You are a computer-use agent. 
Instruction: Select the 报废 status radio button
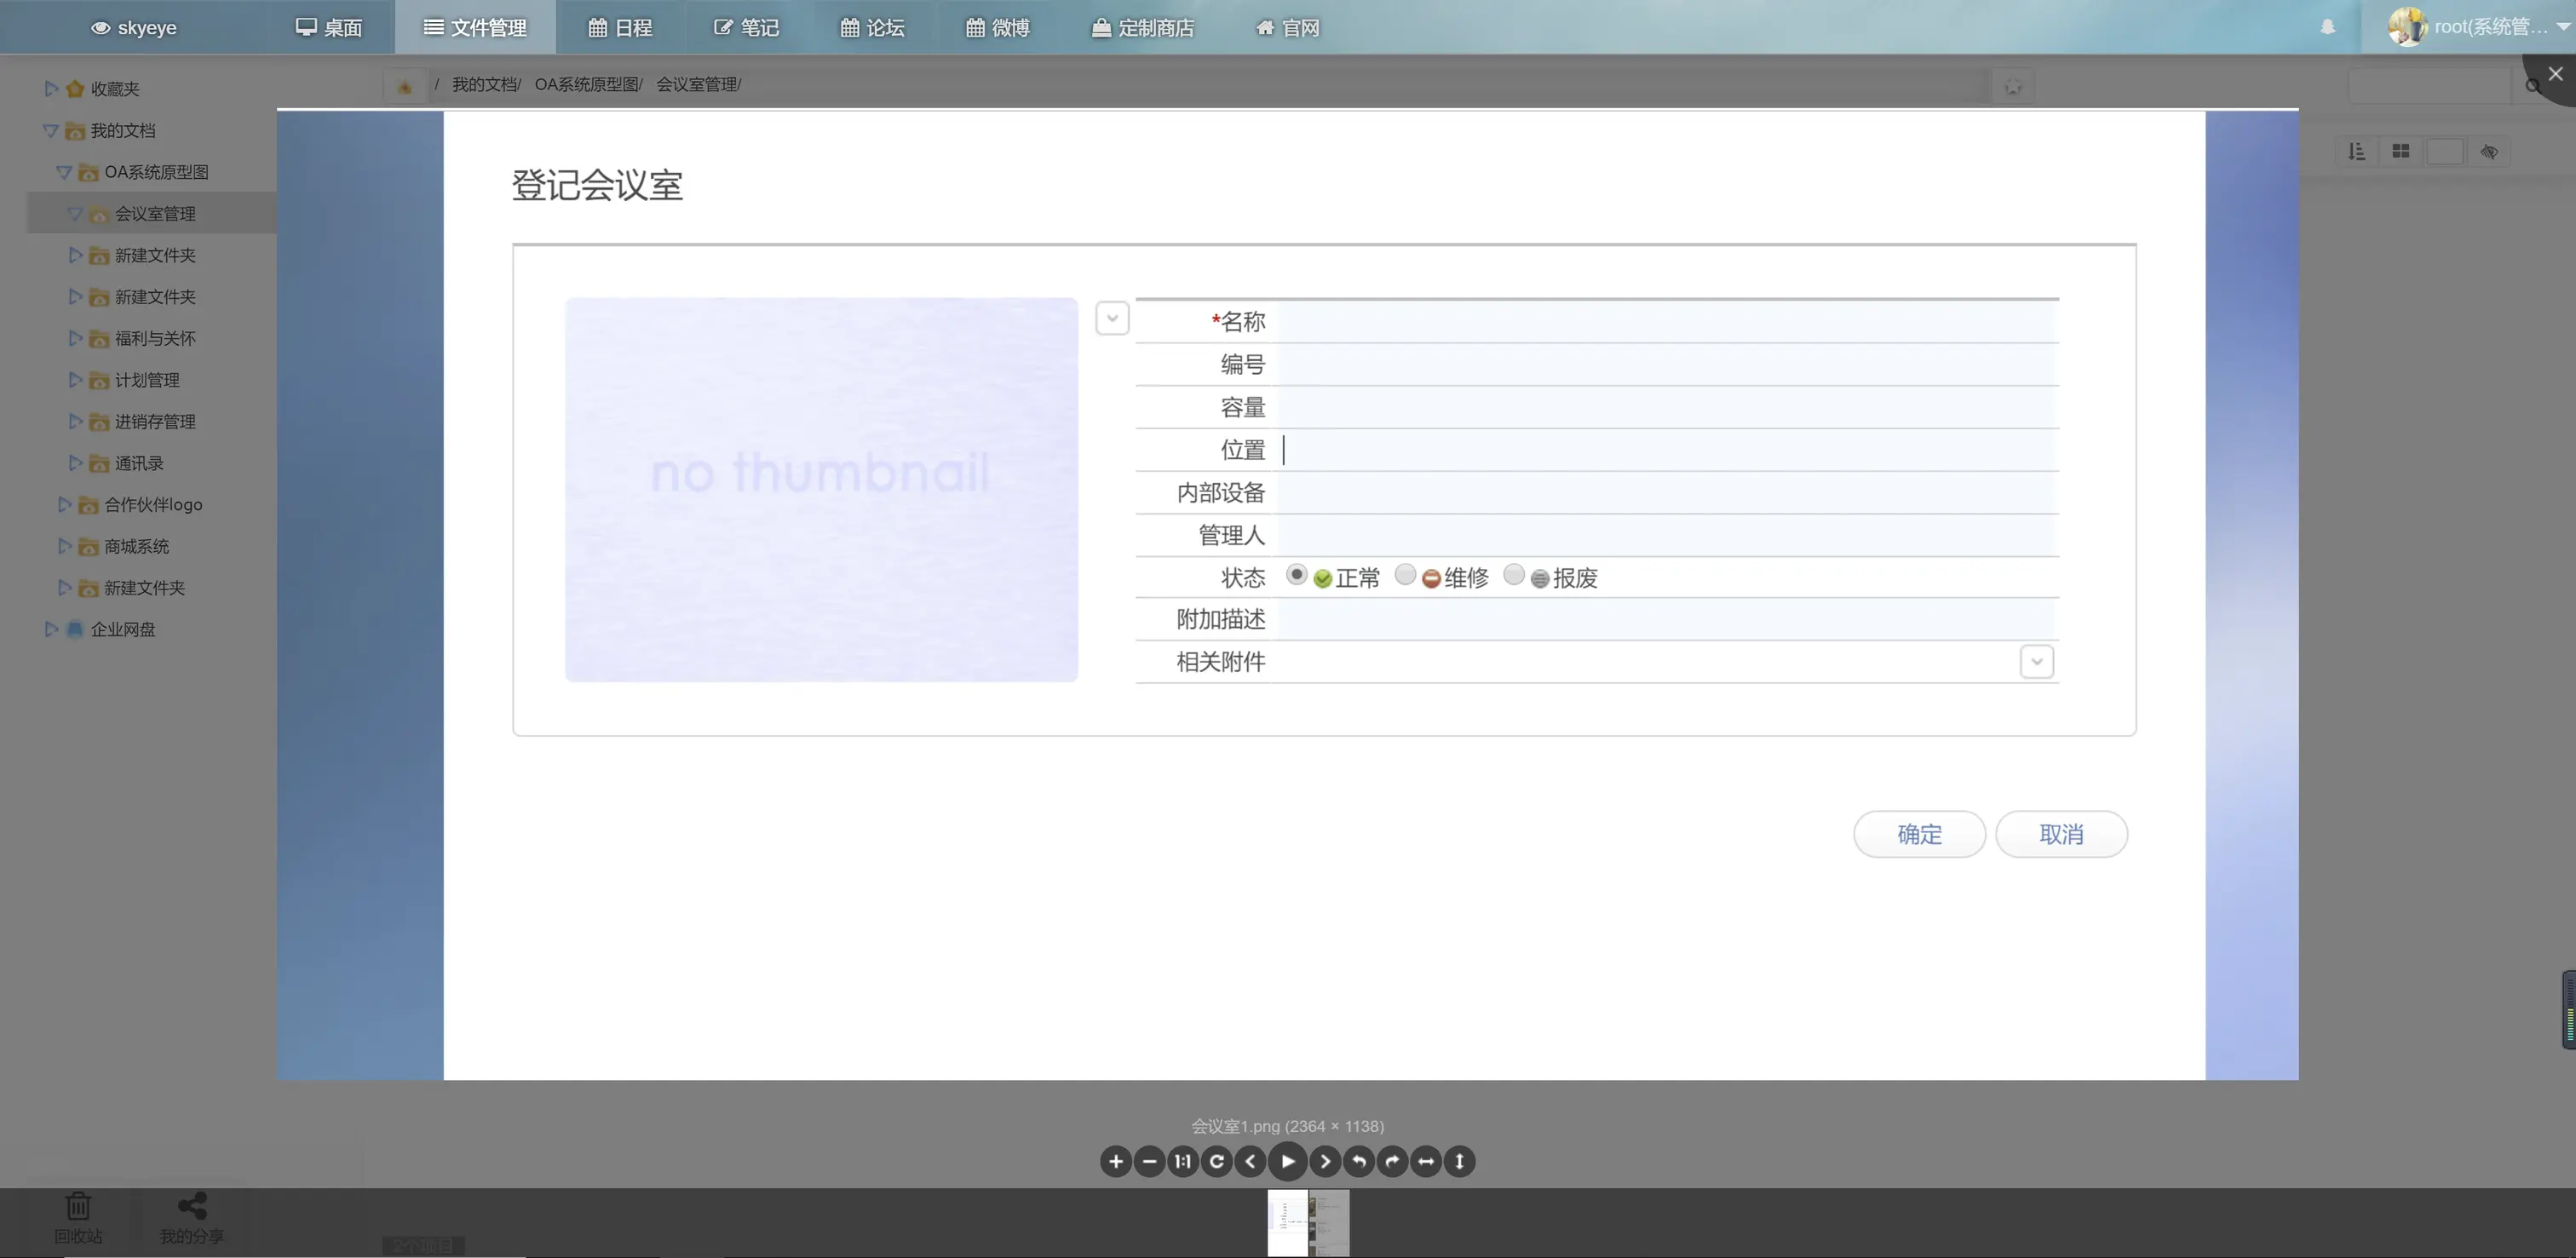(x=1514, y=575)
